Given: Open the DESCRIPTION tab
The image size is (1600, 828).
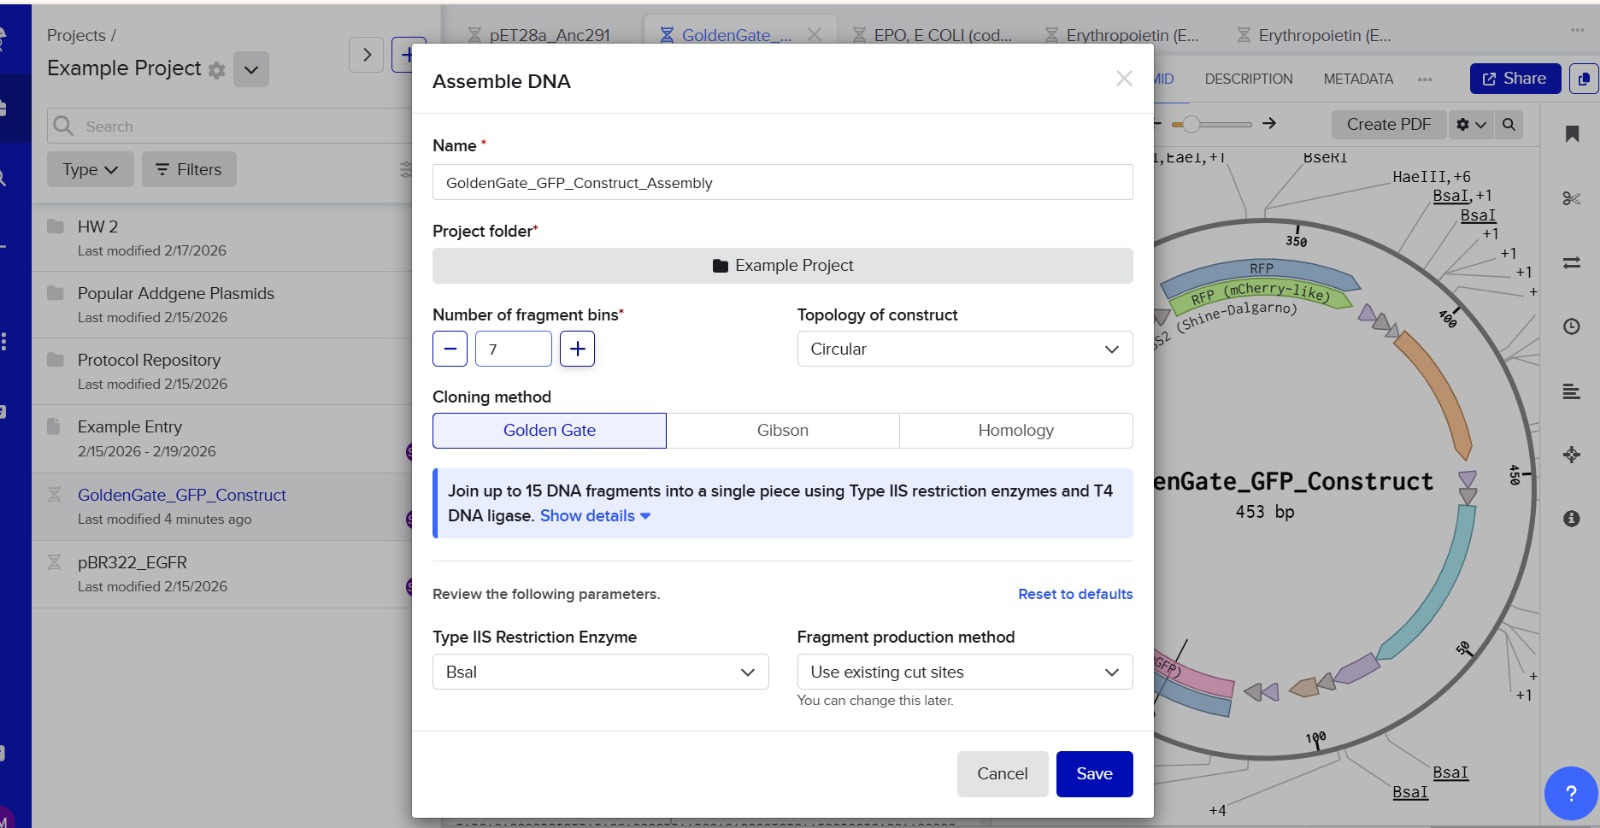Looking at the screenshot, I should [1248, 79].
